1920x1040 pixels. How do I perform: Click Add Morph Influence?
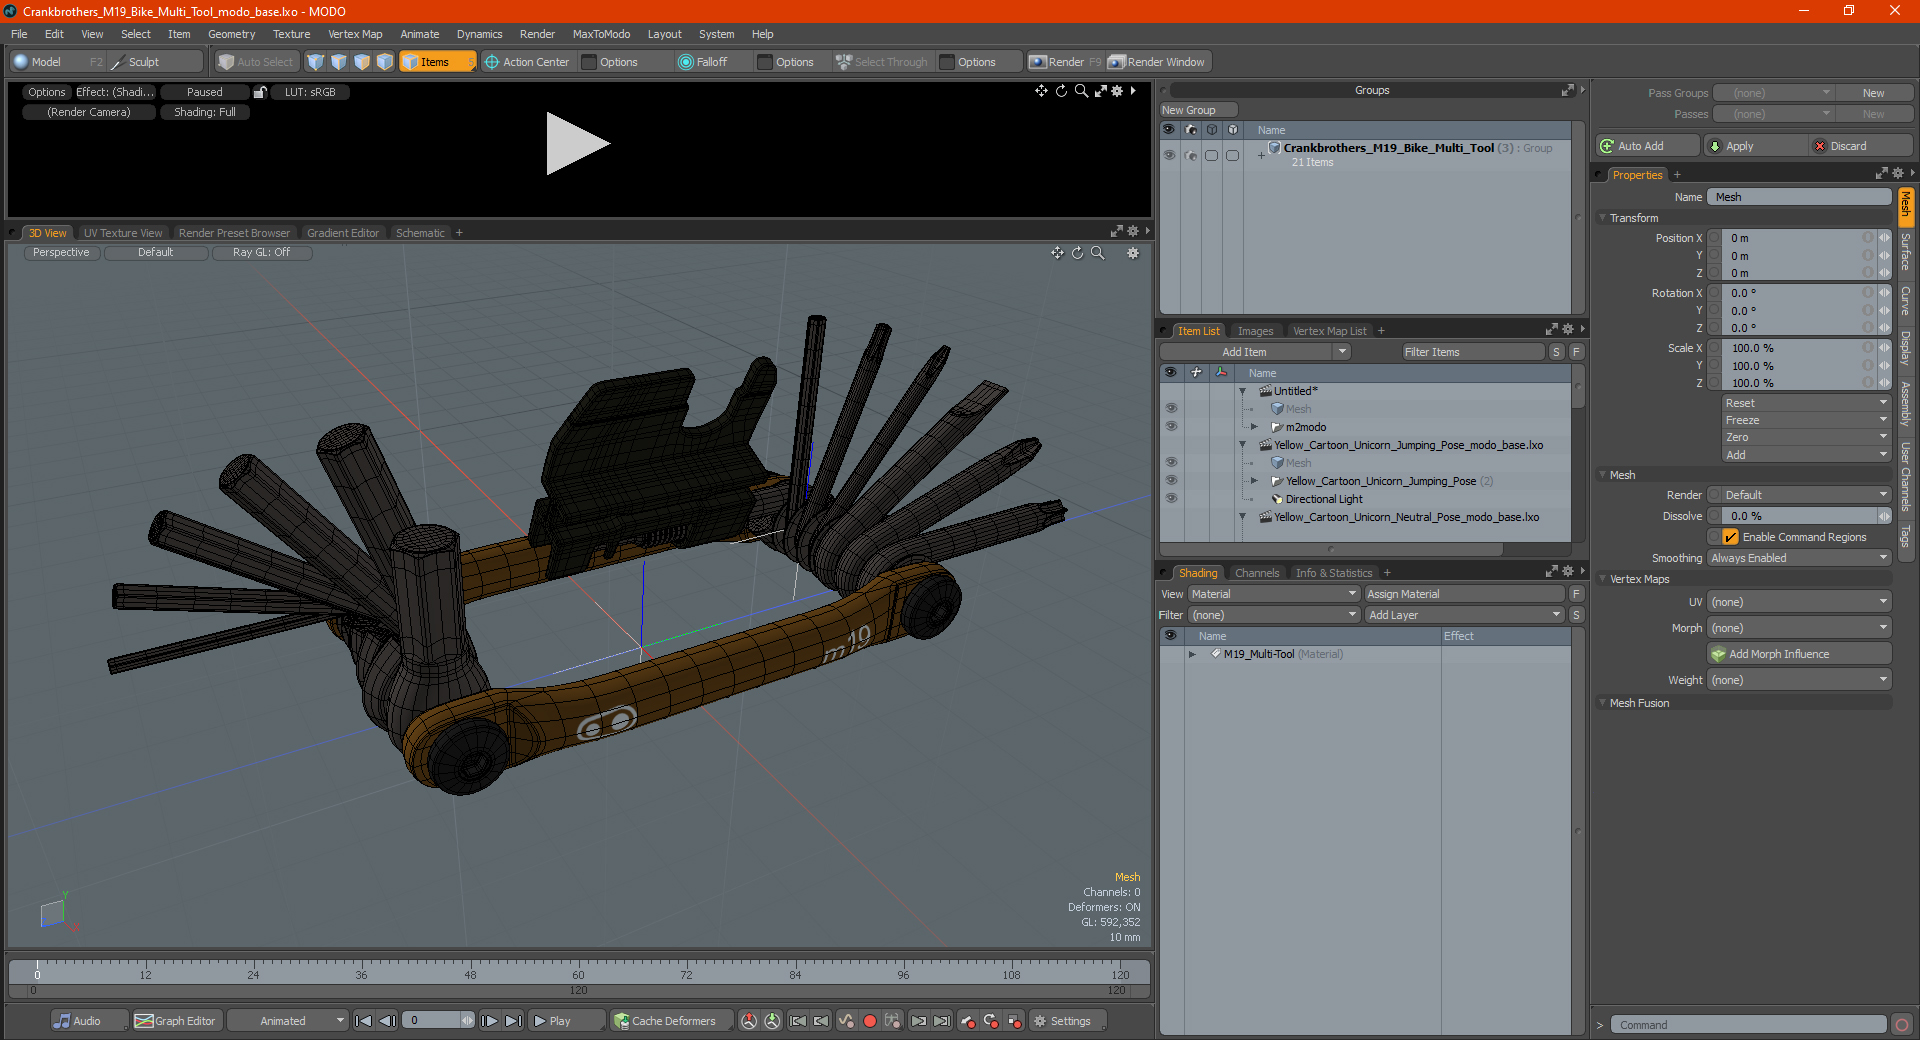click(1799, 654)
